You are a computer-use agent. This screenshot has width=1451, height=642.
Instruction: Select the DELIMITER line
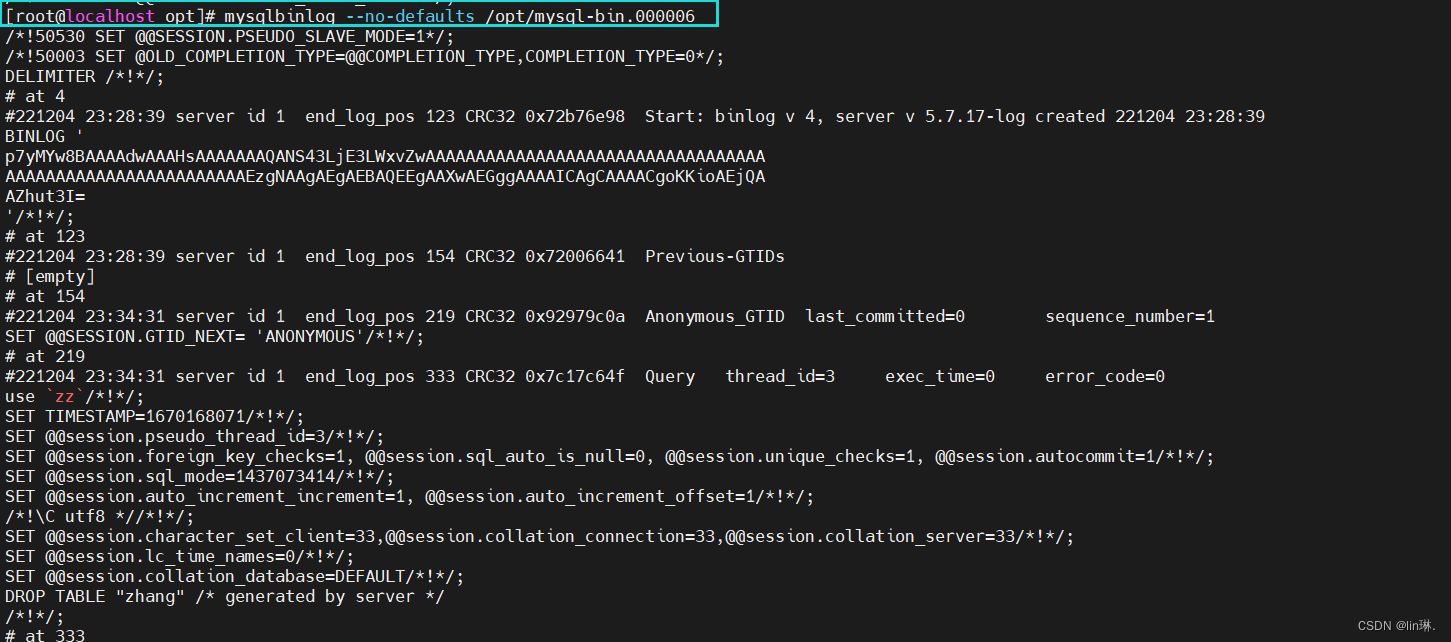[x=84, y=76]
